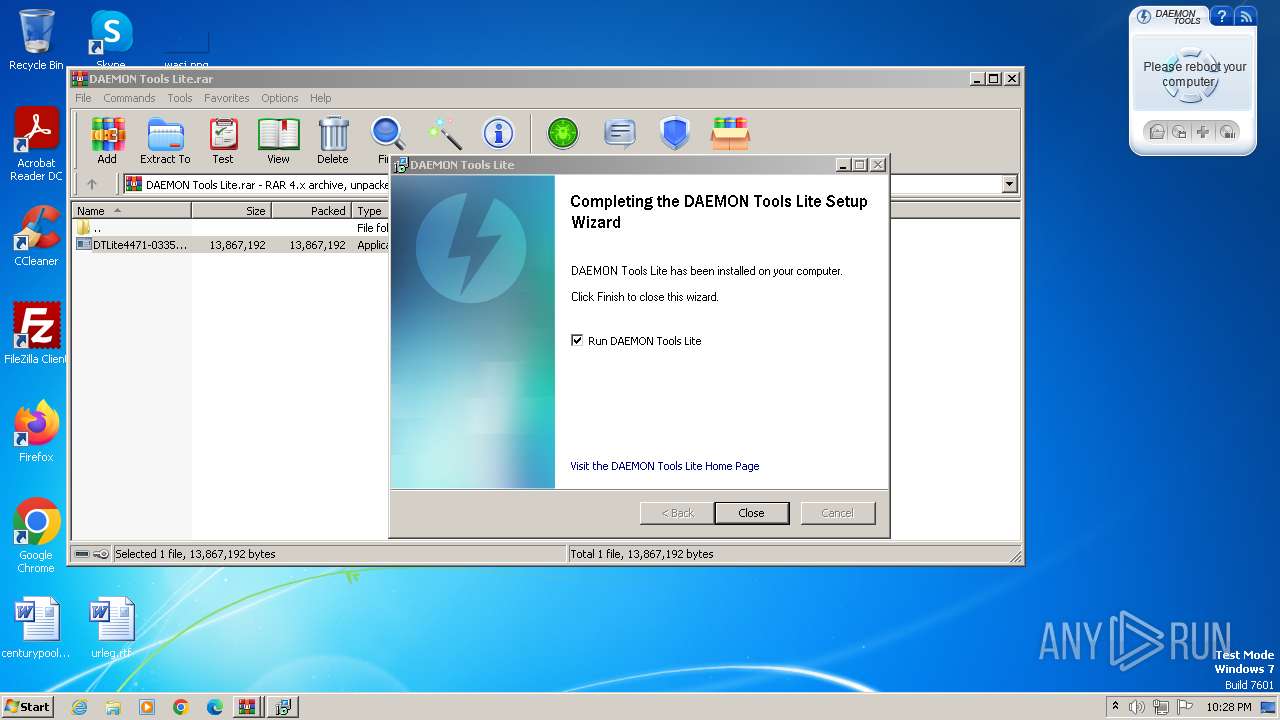Viewport: 1280px width, 720px height.
Task: Click the volume speaker tray icon
Action: coord(1138,707)
